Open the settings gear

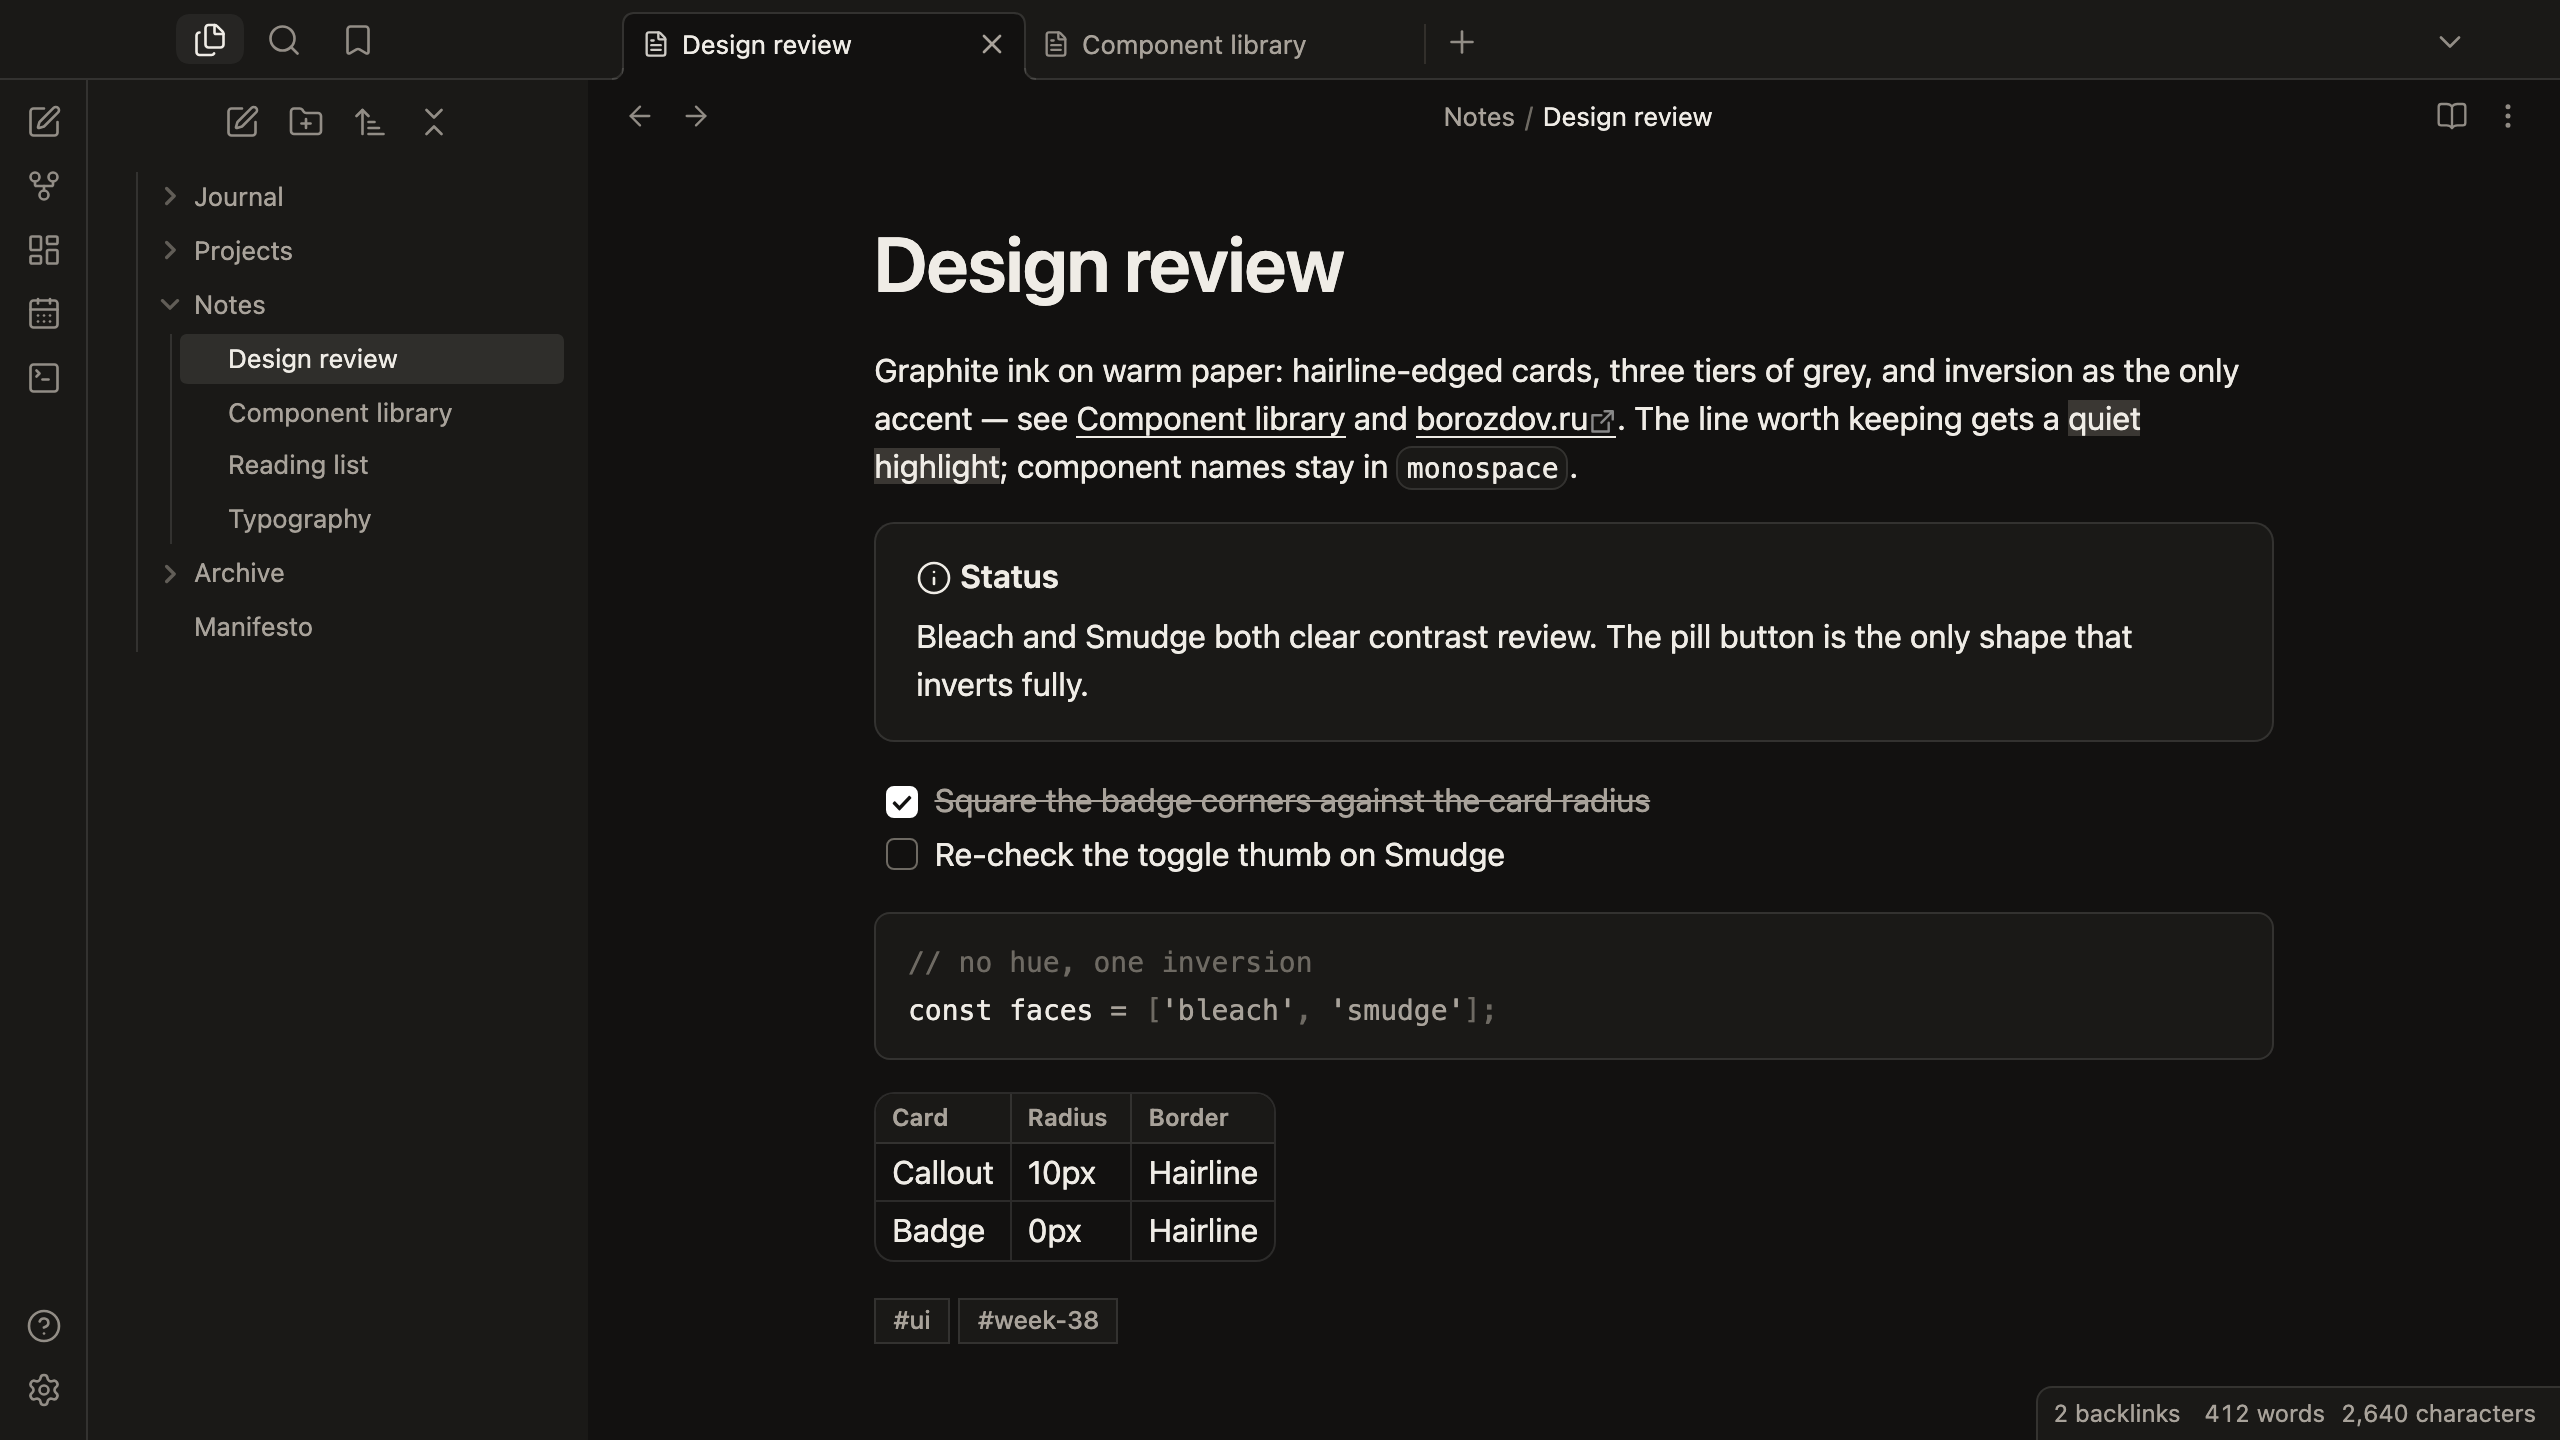pos(44,1390)
